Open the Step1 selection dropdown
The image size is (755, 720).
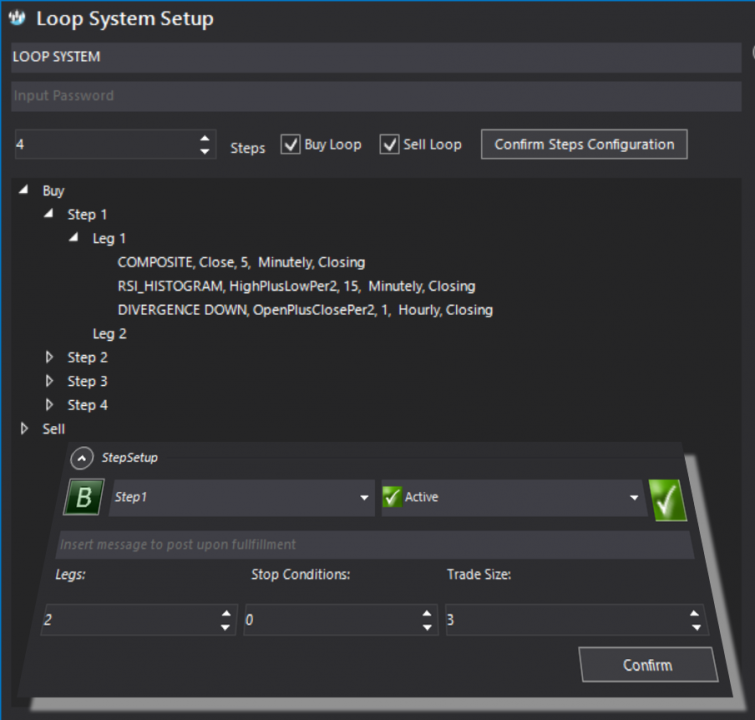(x=364, y=497)
